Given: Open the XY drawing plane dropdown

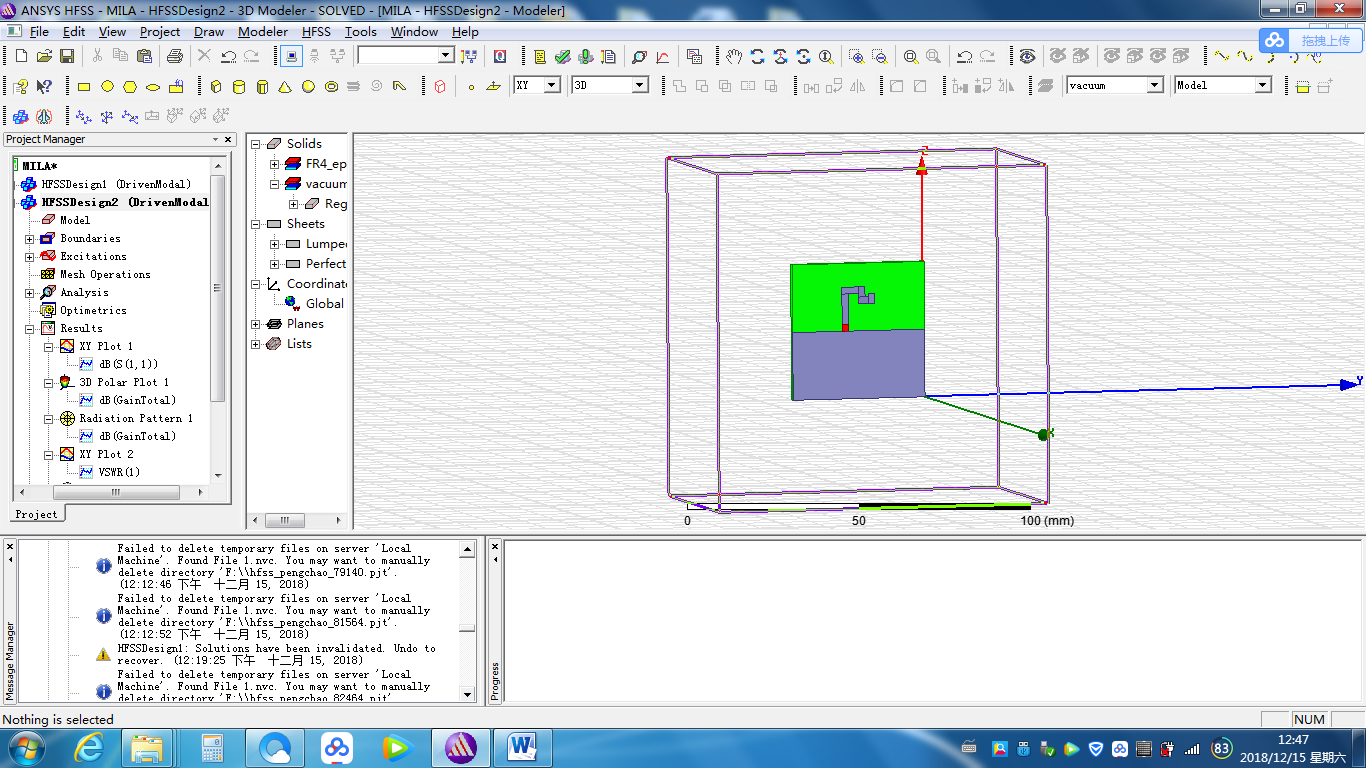Looking at the screenshot, I should 552,86.
